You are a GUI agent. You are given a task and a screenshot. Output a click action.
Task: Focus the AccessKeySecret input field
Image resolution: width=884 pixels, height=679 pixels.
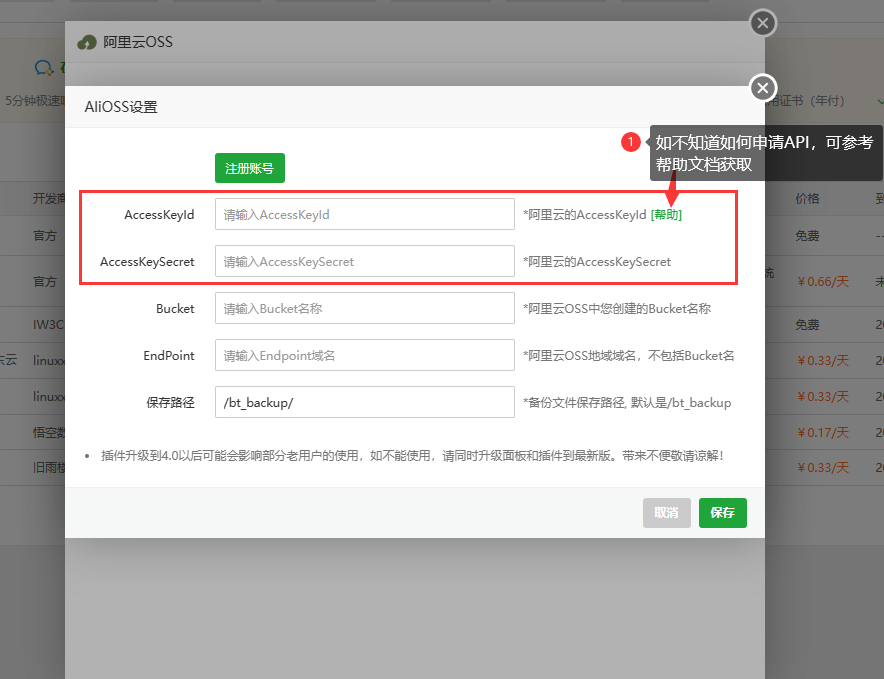tap(365, 261)
